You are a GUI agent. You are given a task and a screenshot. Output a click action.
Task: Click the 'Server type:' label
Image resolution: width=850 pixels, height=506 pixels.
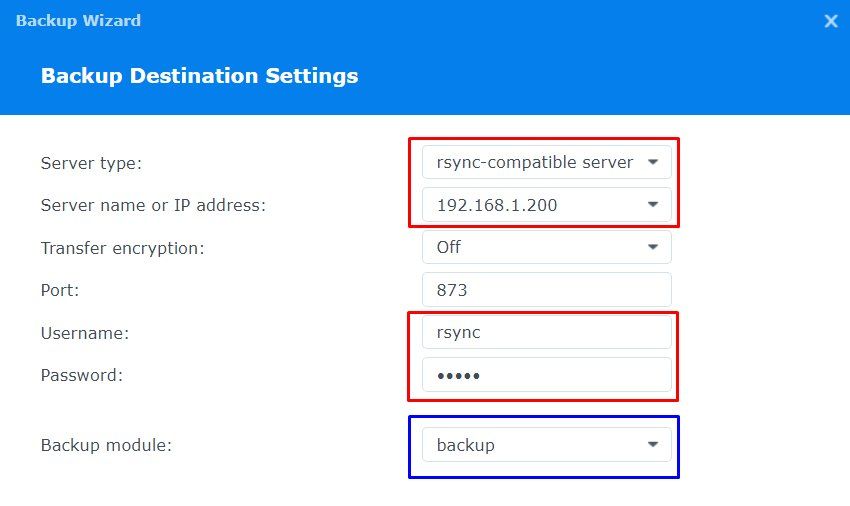click(91, 163)
